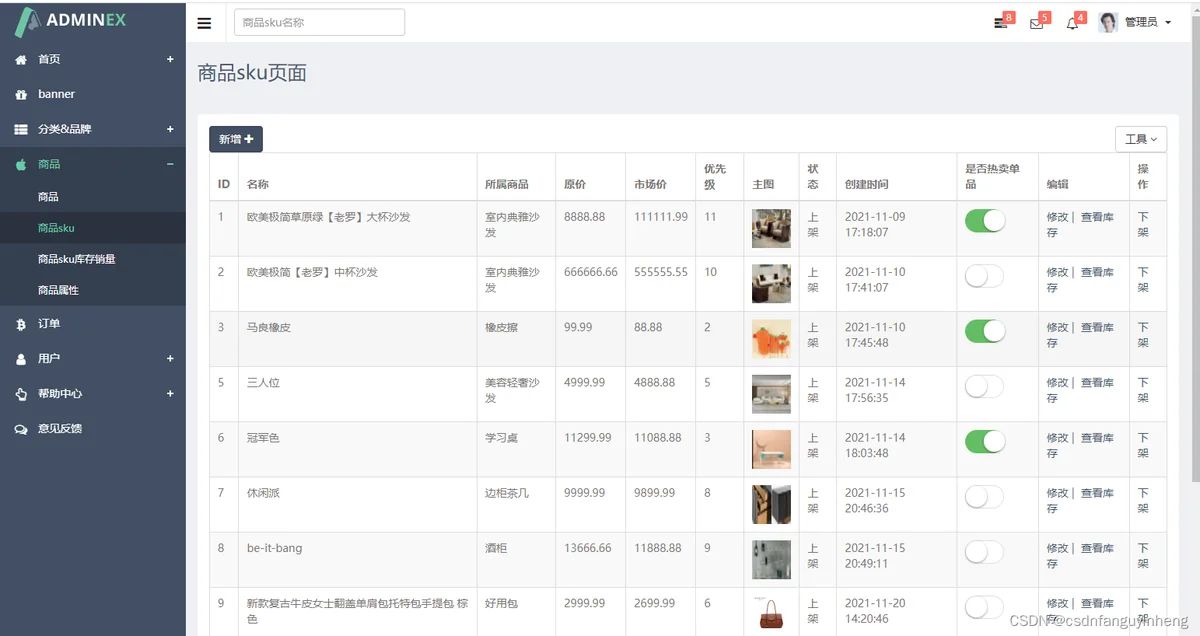Click 修改 for 欧美极简草原绿 row

[1057, 217]
